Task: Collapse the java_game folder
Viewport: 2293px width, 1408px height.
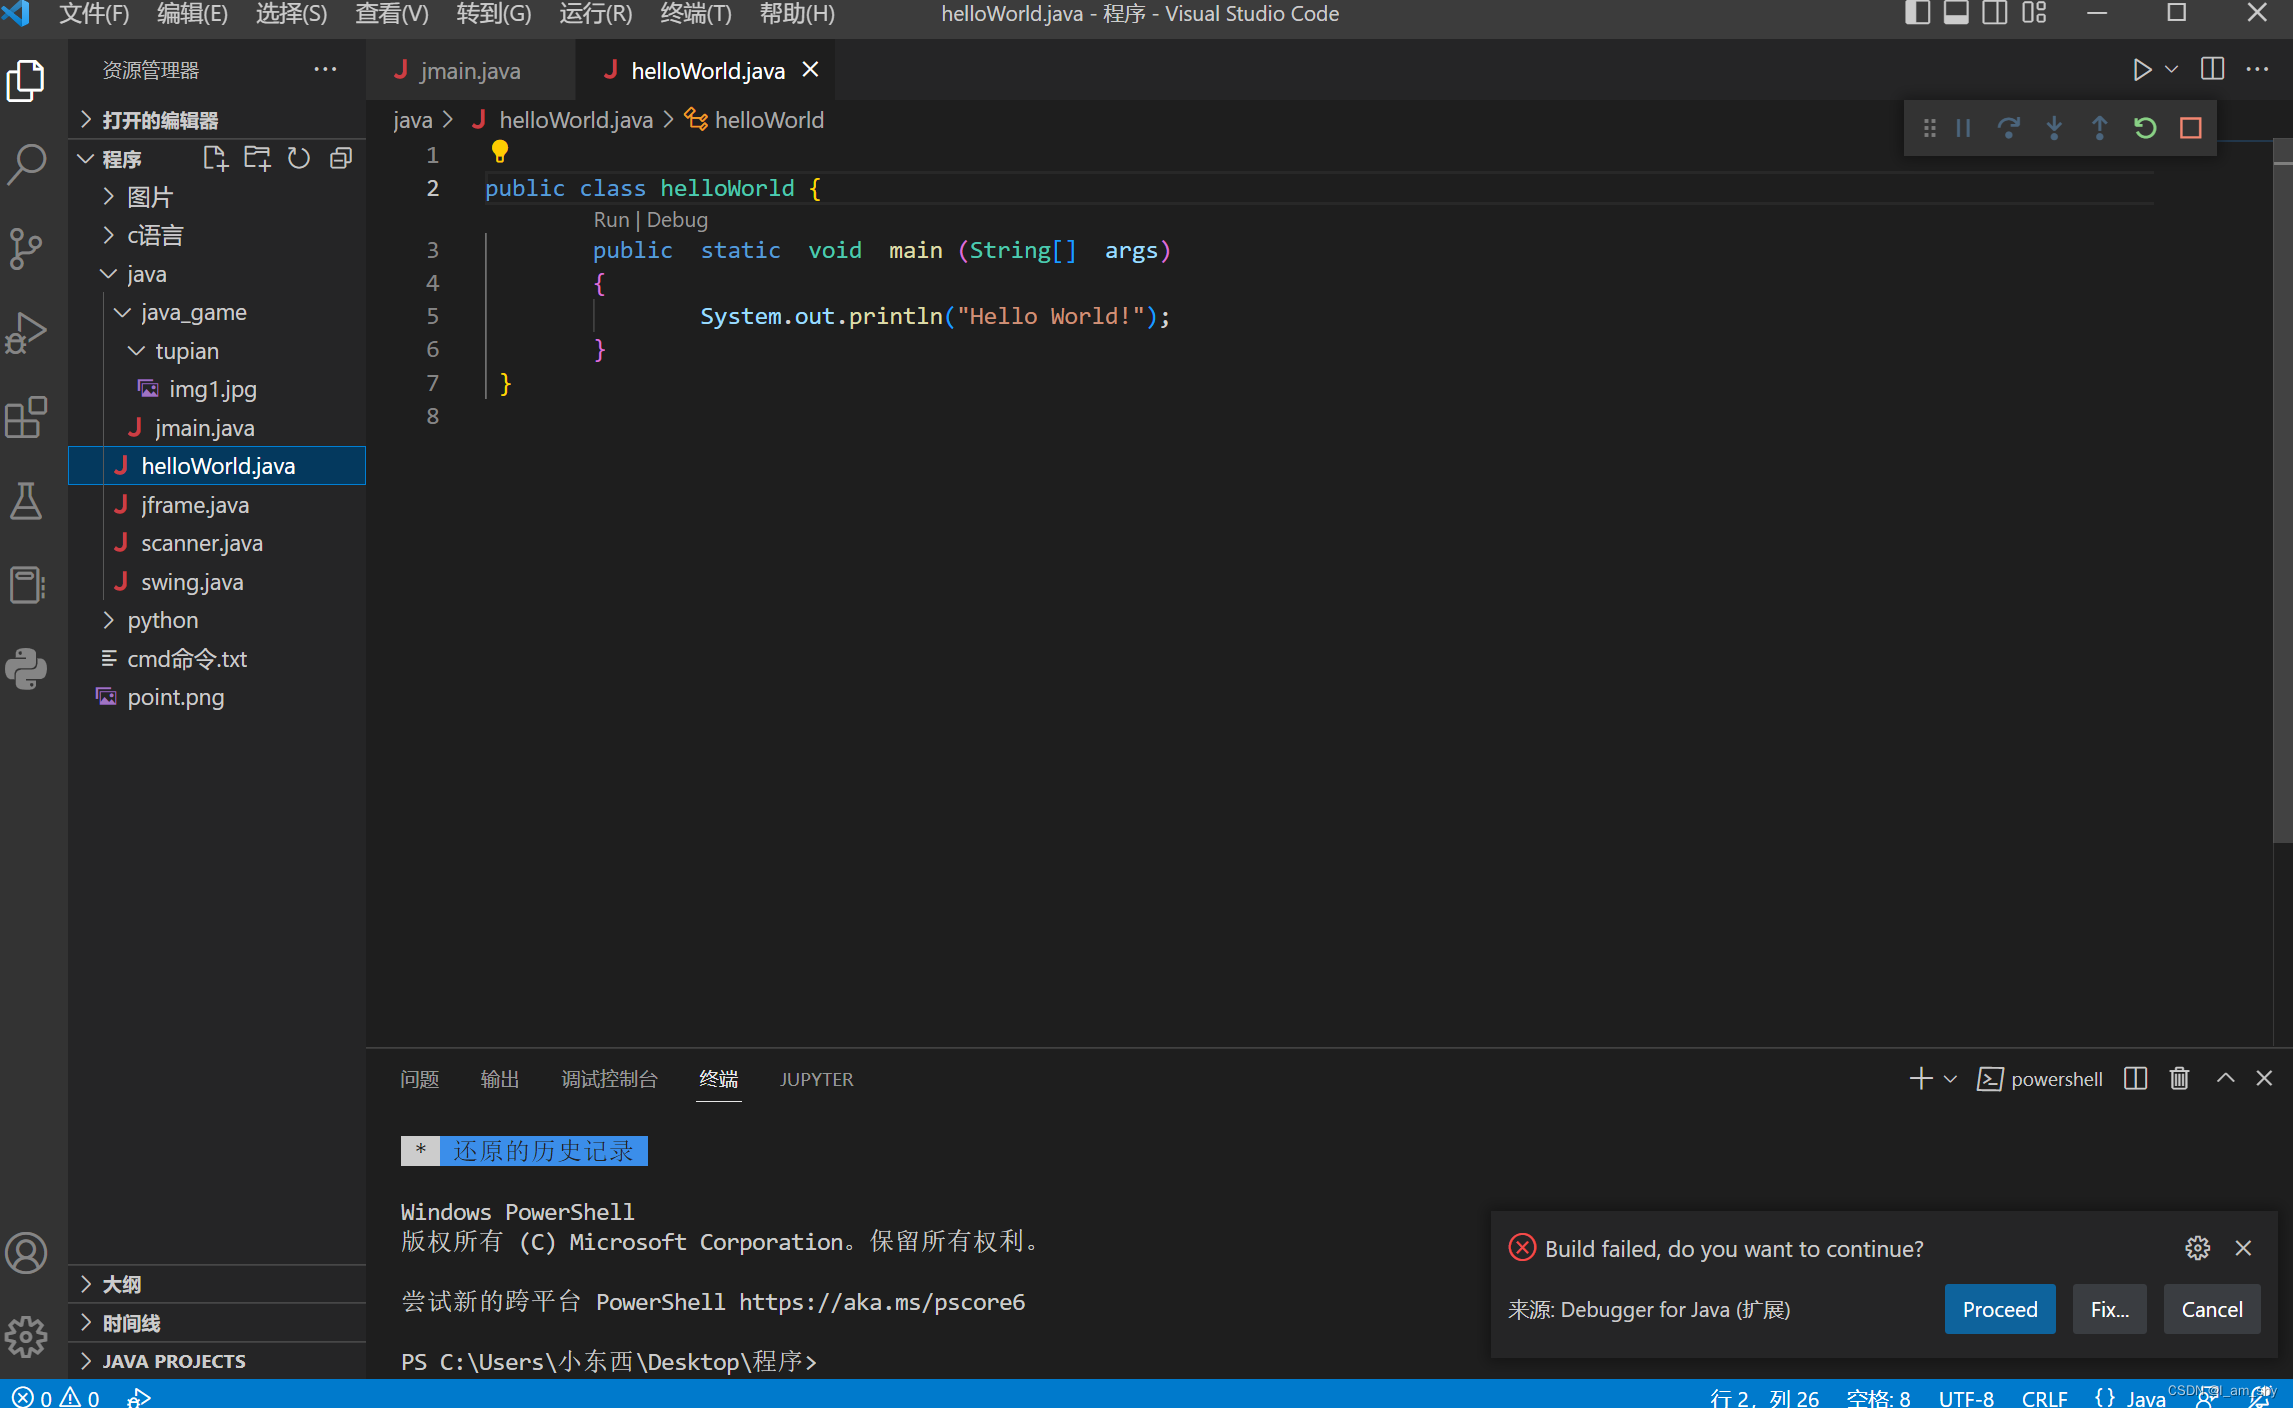Action: click(x=193, y=312)
